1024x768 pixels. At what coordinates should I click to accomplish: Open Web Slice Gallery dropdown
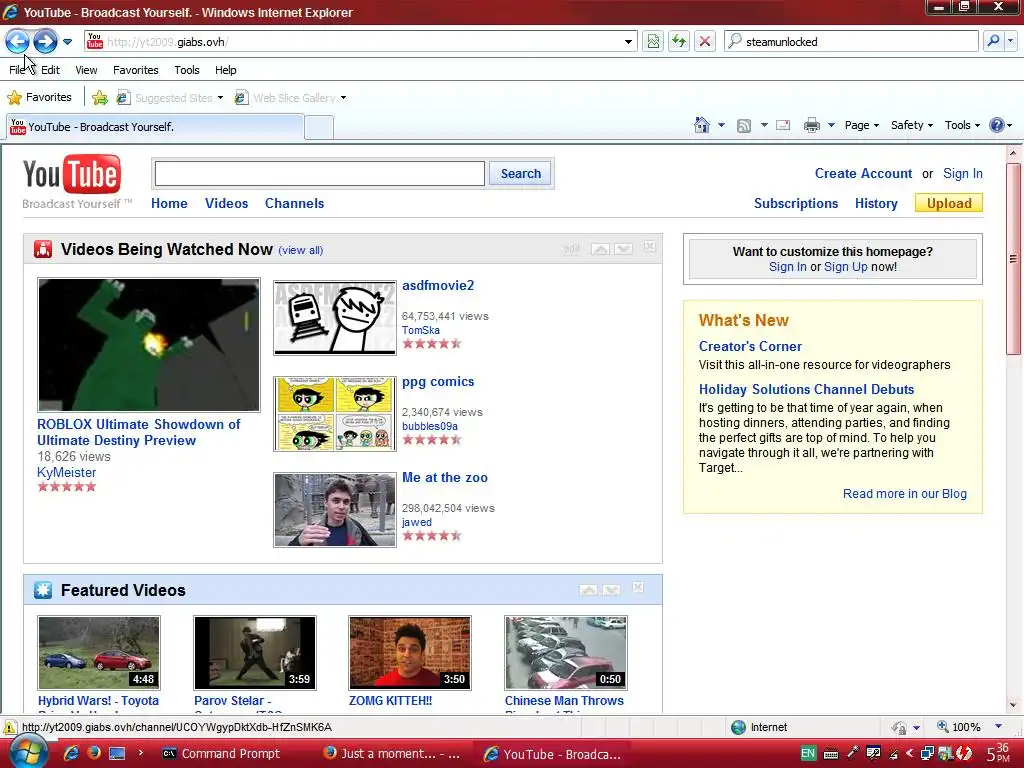[291, 98]
